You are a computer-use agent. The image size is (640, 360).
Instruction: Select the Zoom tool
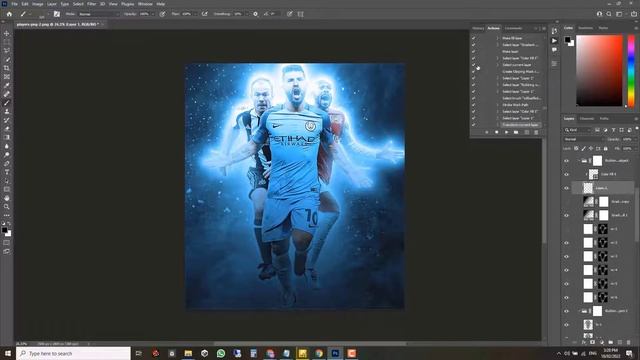click(7, 207)
